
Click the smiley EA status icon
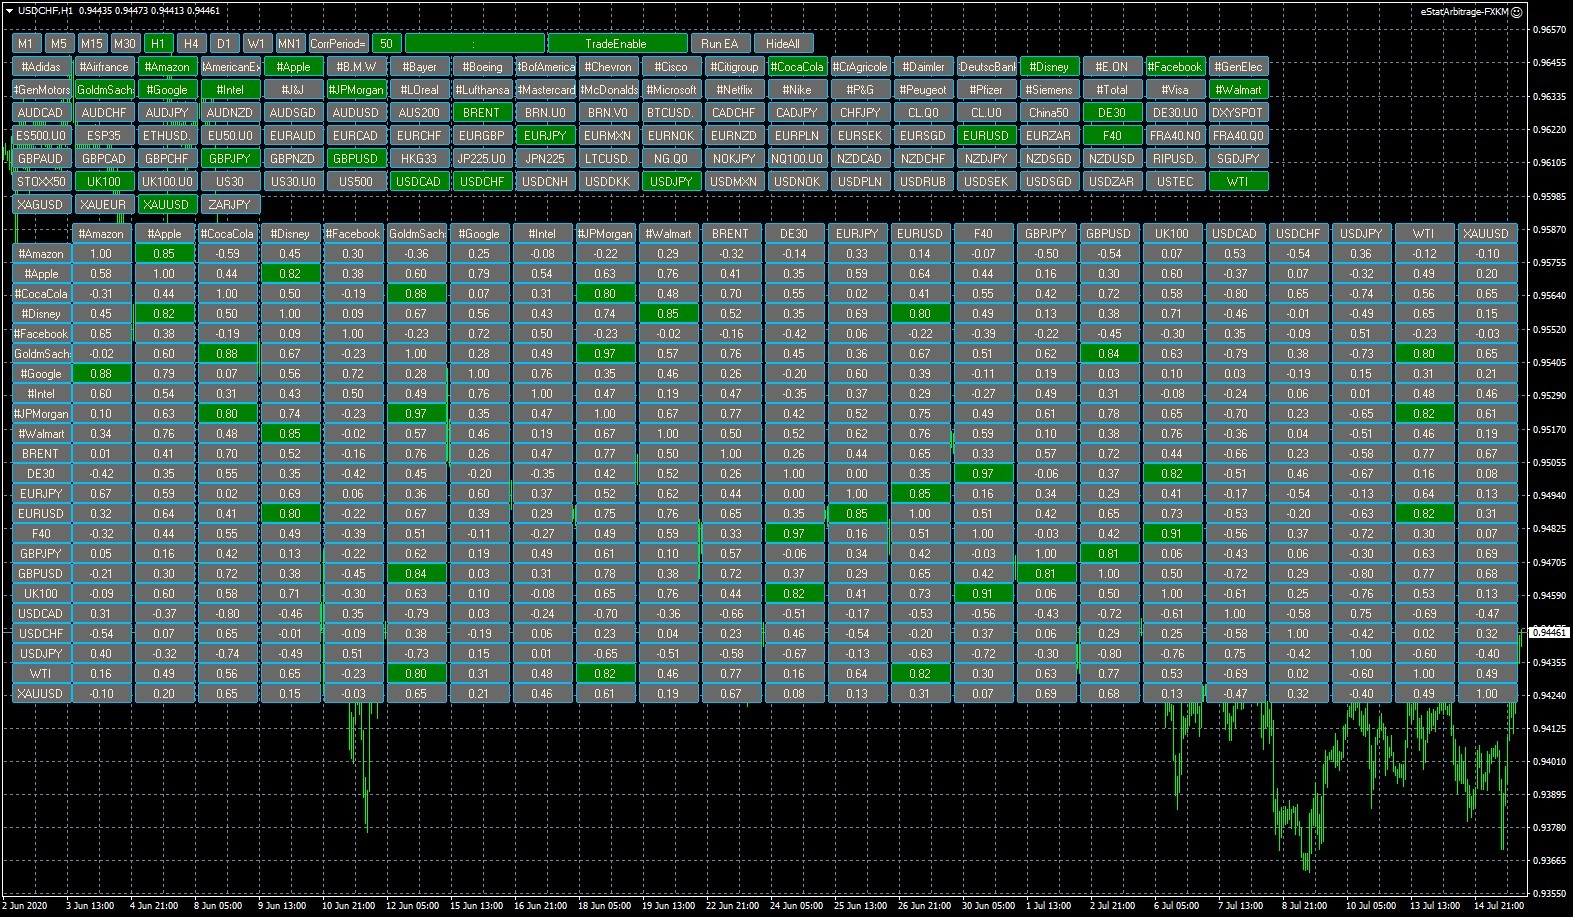1516,12
